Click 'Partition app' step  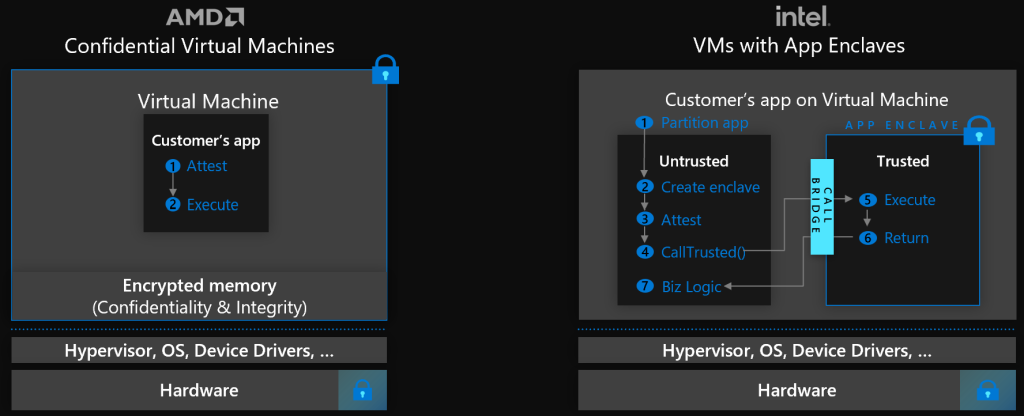pyautogui.click(x=705, y=123)
